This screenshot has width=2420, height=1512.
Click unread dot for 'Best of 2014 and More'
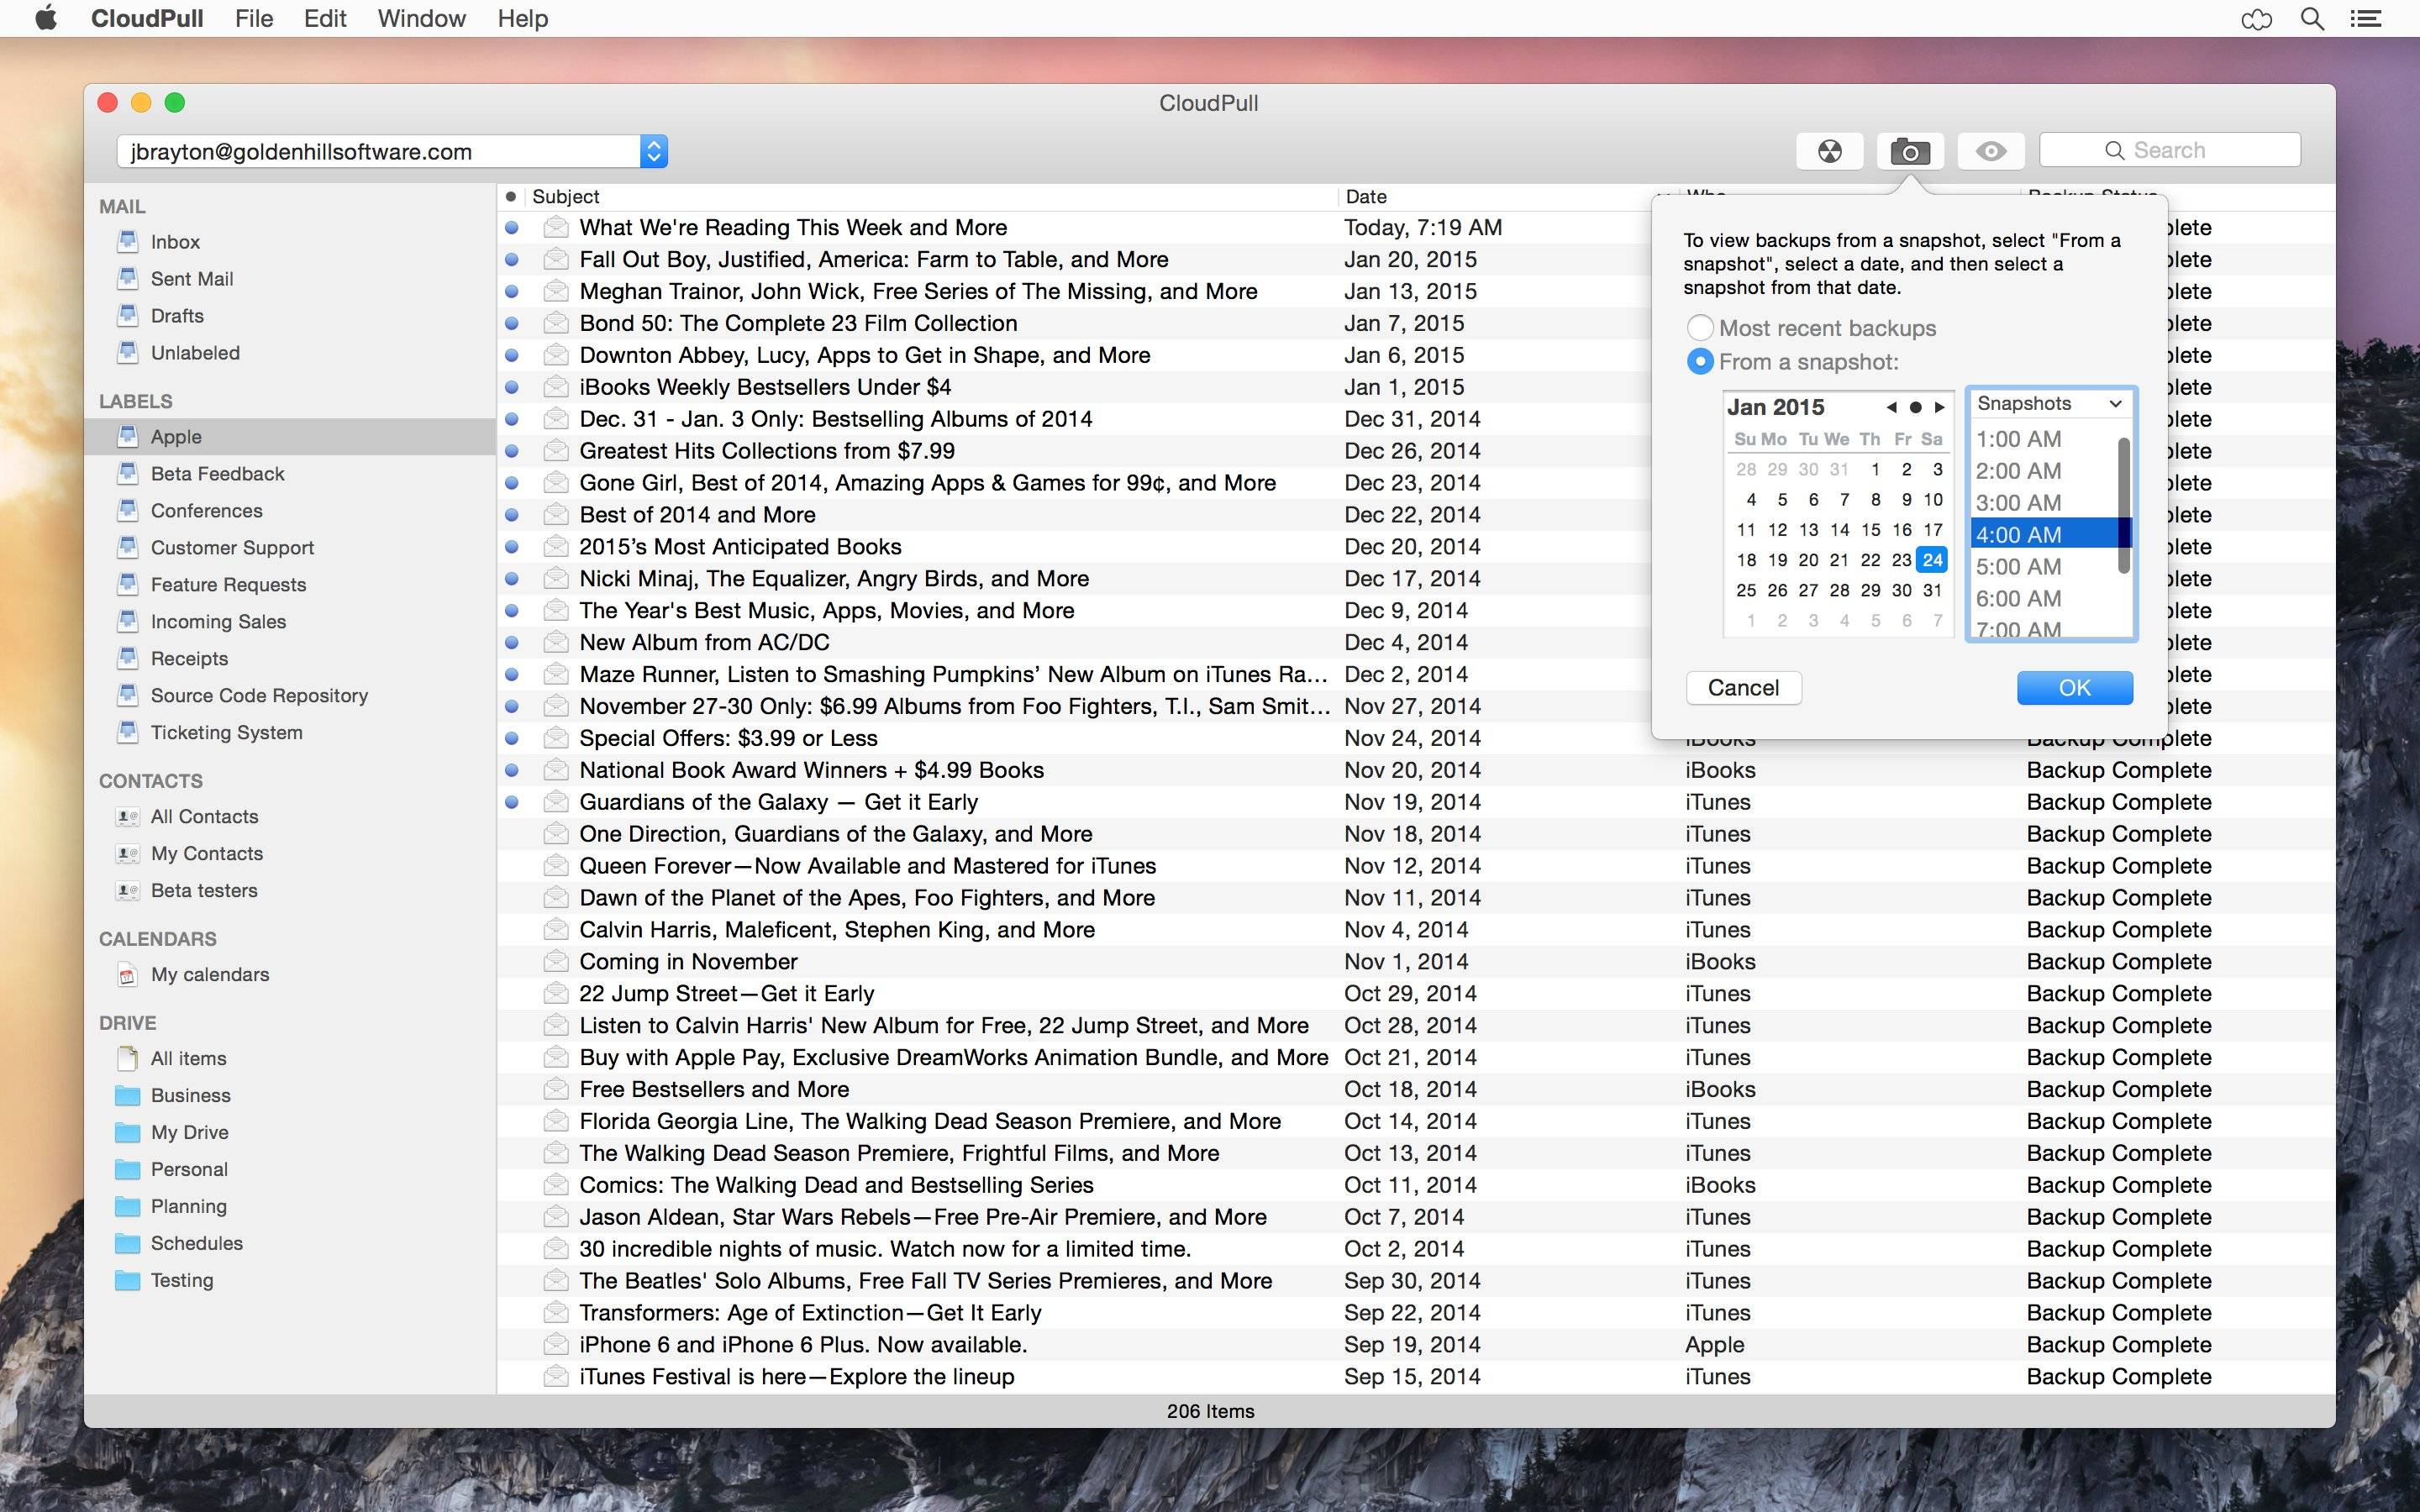pyautogui.click(x=512, y=515)
